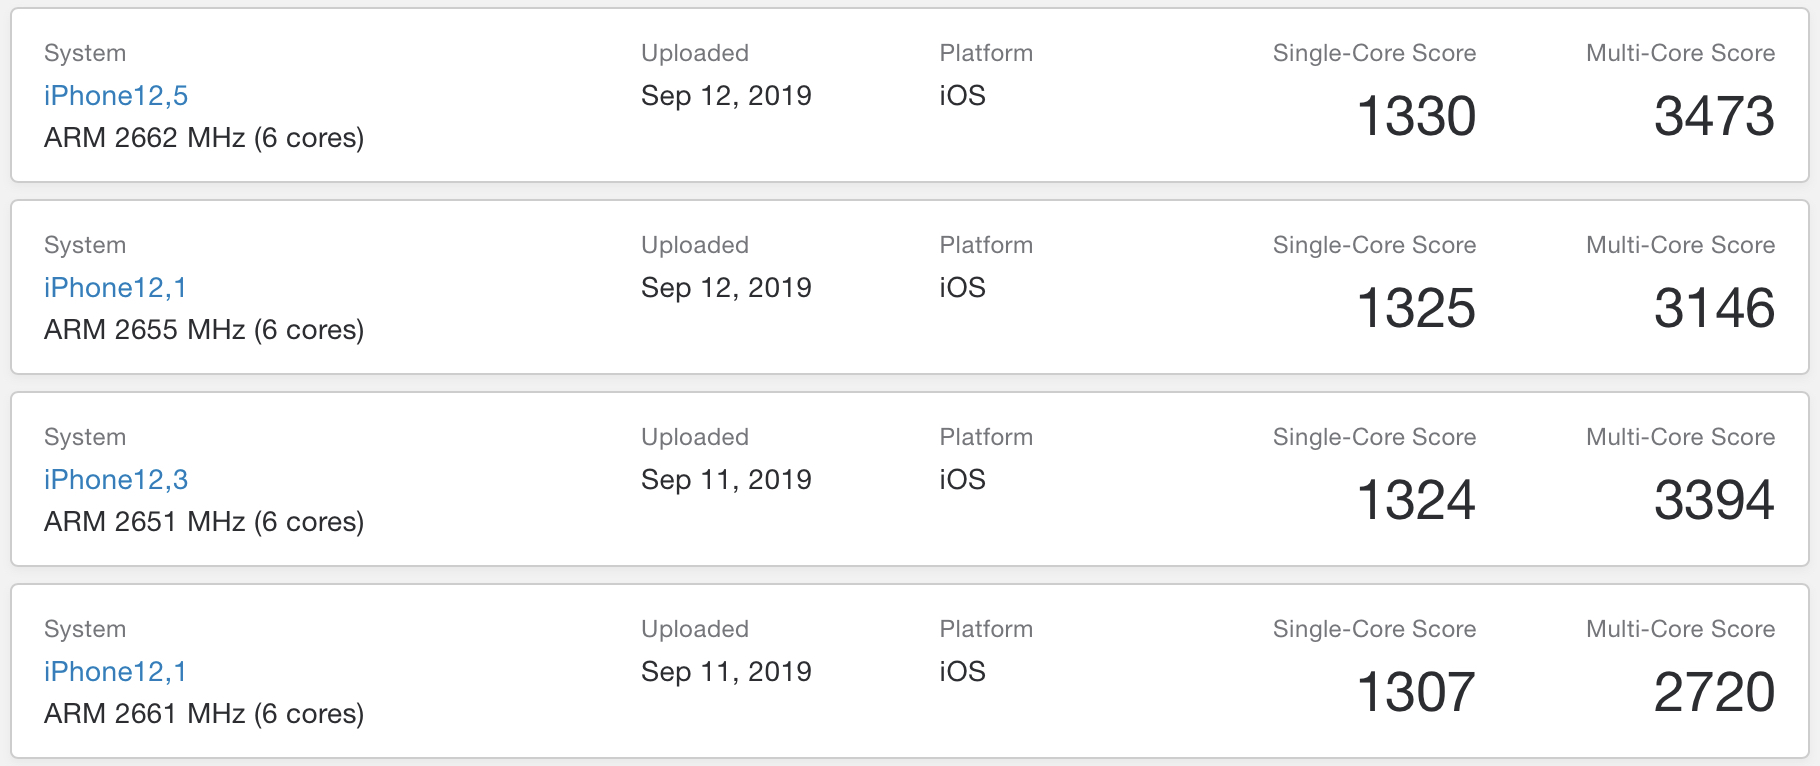This screenshot has width=1820, height=766.
Task: Click the 1324 single-core score
Action: pyautogui.click(x=1416, y=500)
